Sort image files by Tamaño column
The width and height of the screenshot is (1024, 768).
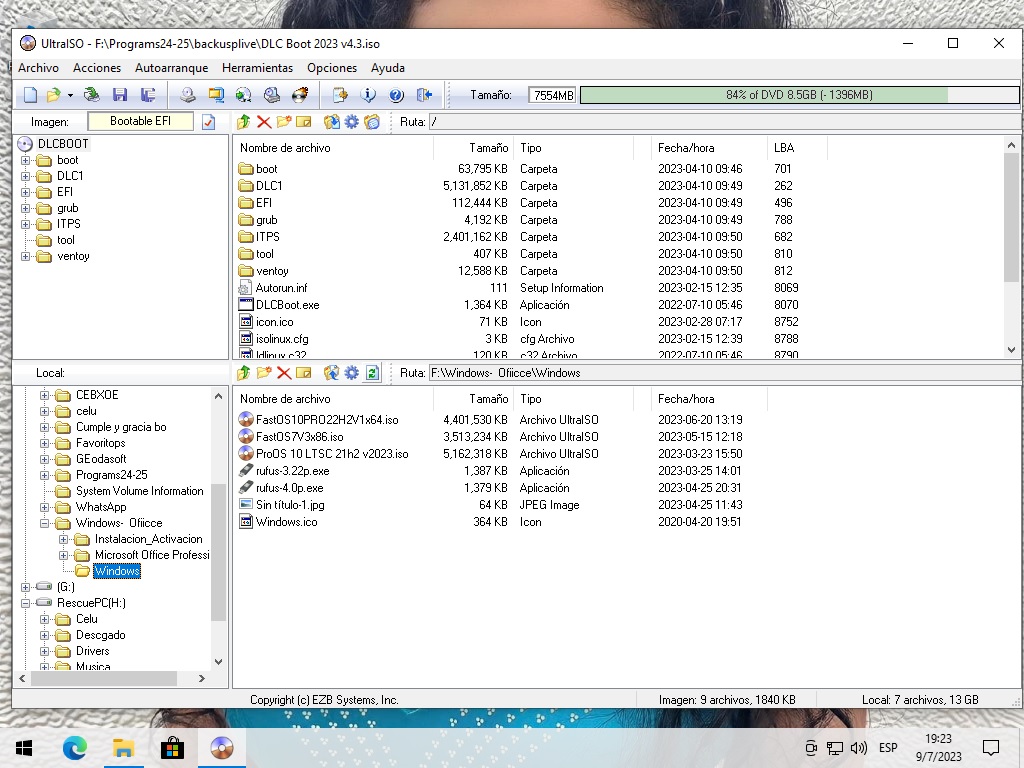[473, 148]
